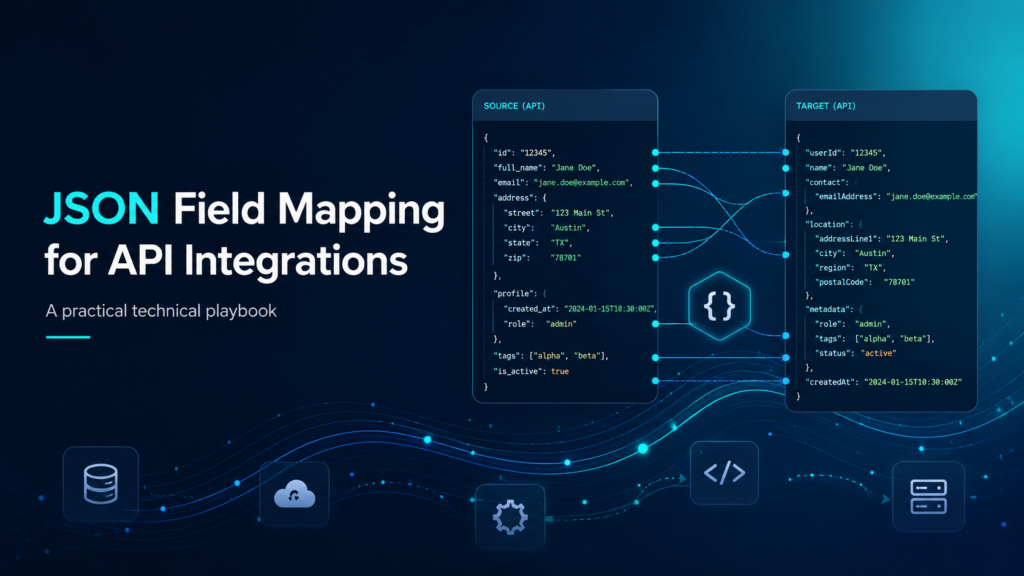The width and height of the screenshot is (1024, 576).
Task: Select "city": "Austin" in Target panel
Action: coord(855,253)
